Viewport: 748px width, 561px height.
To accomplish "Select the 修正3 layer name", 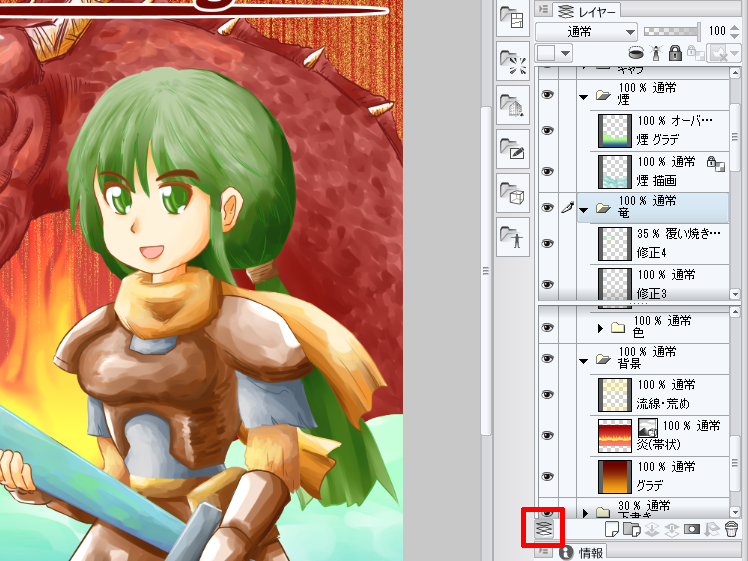I will (x=652, y=293).
